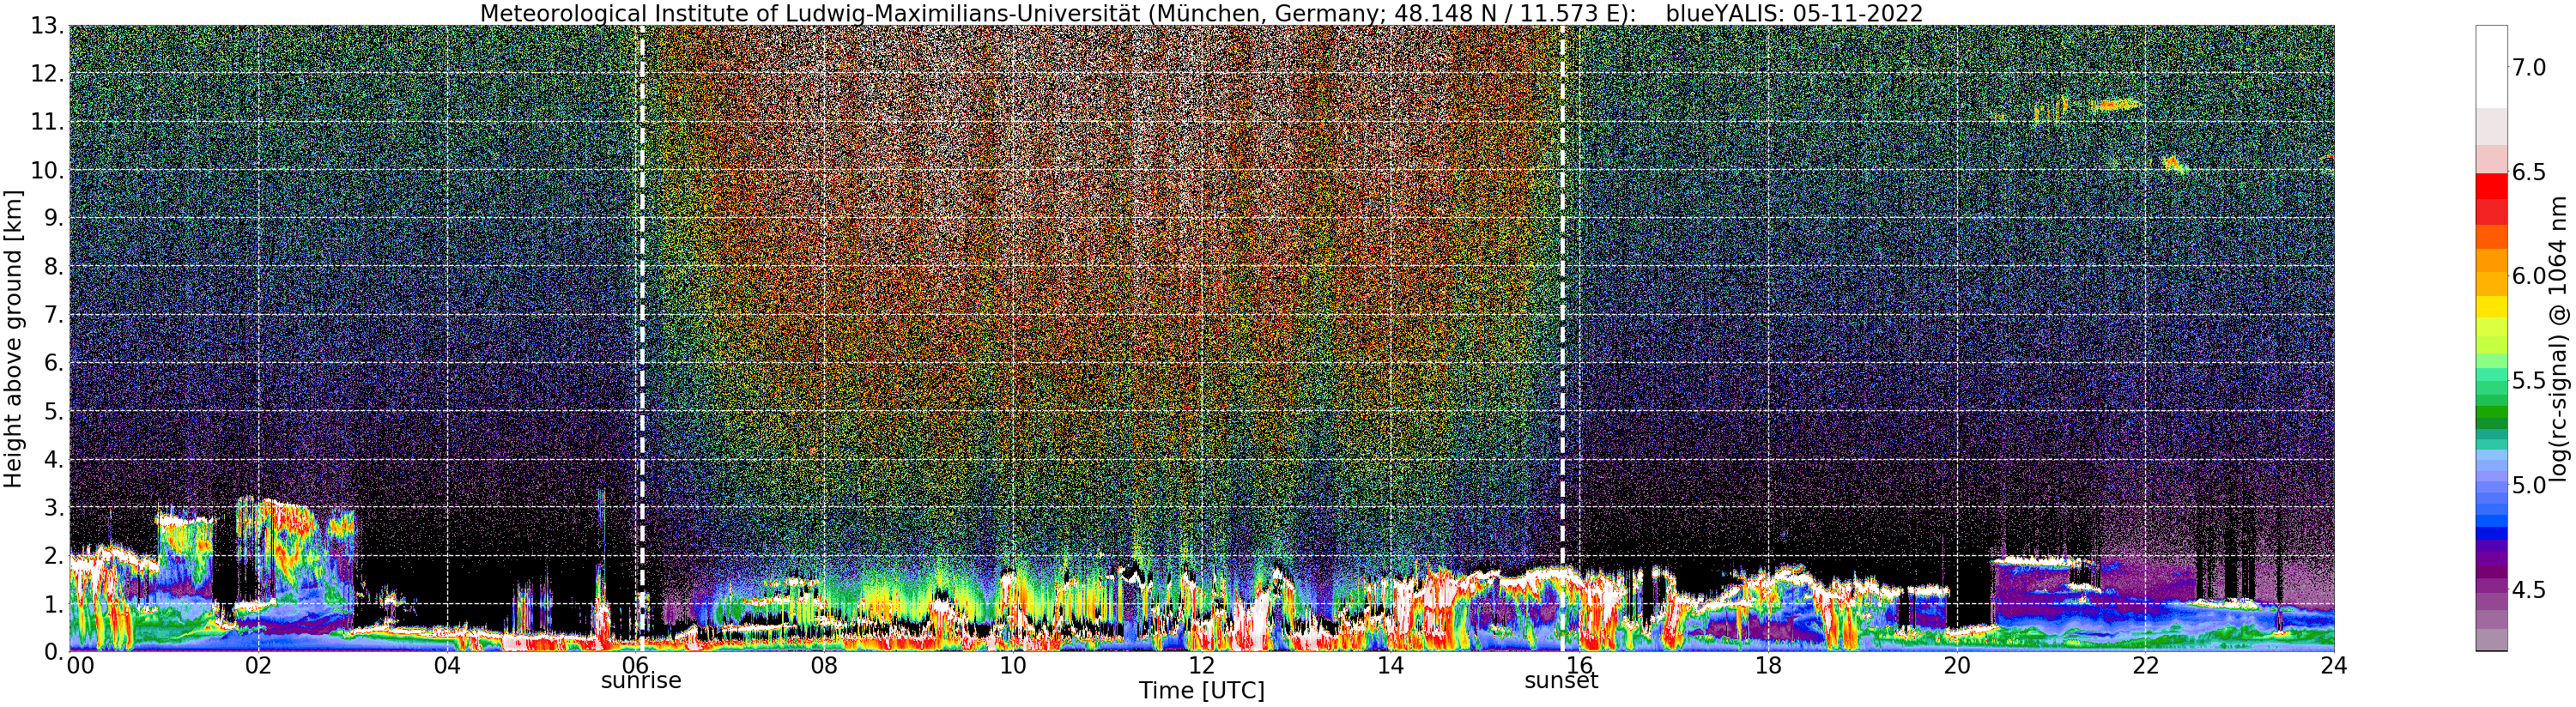Viewport: 2576px width, 707px height.
Task: Click the x-axis tick label '20'
Action: 1957,665
